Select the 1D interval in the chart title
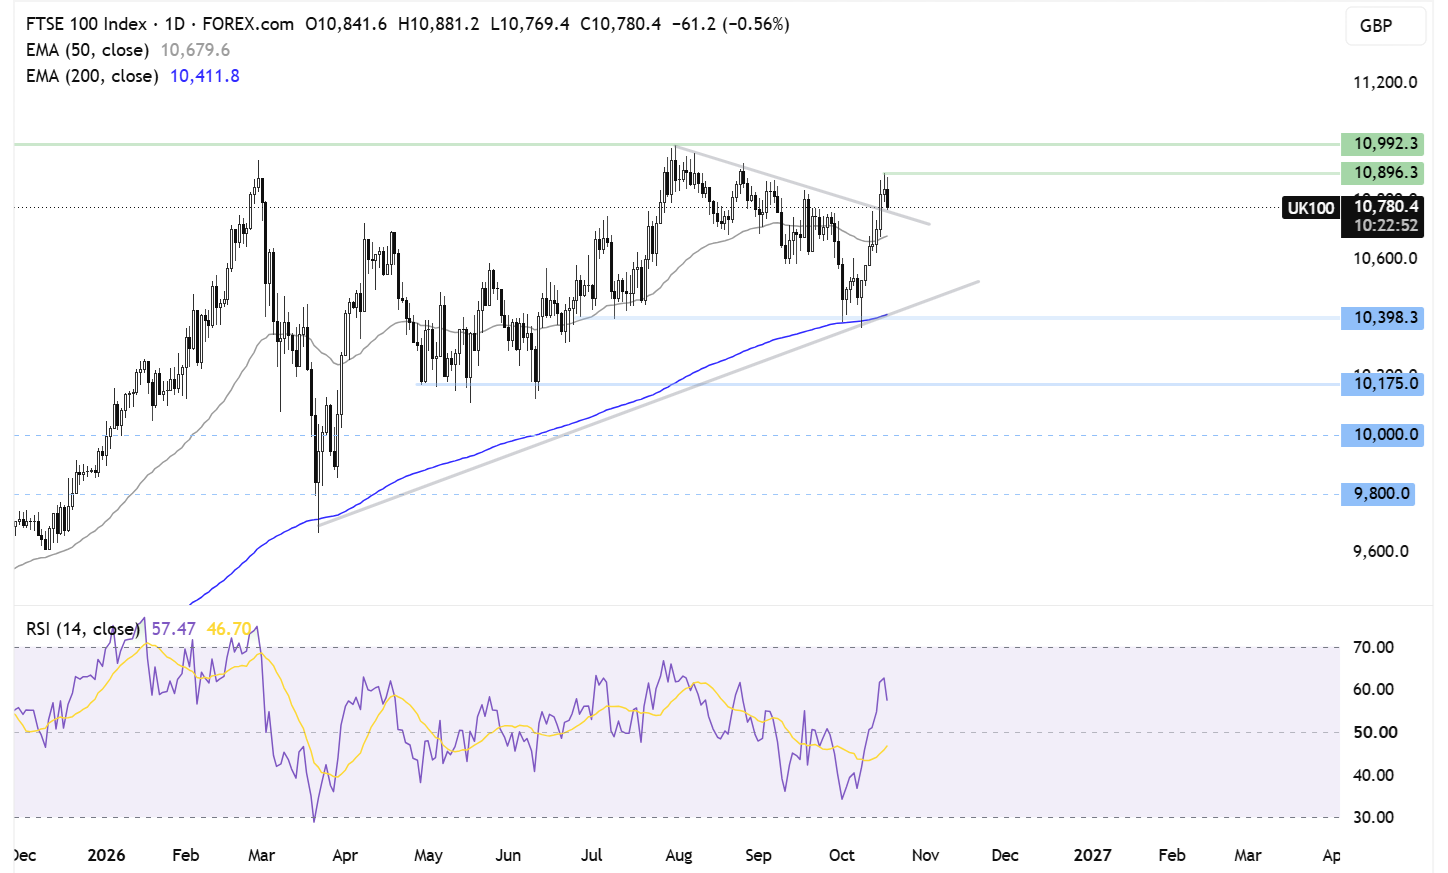 175,24
